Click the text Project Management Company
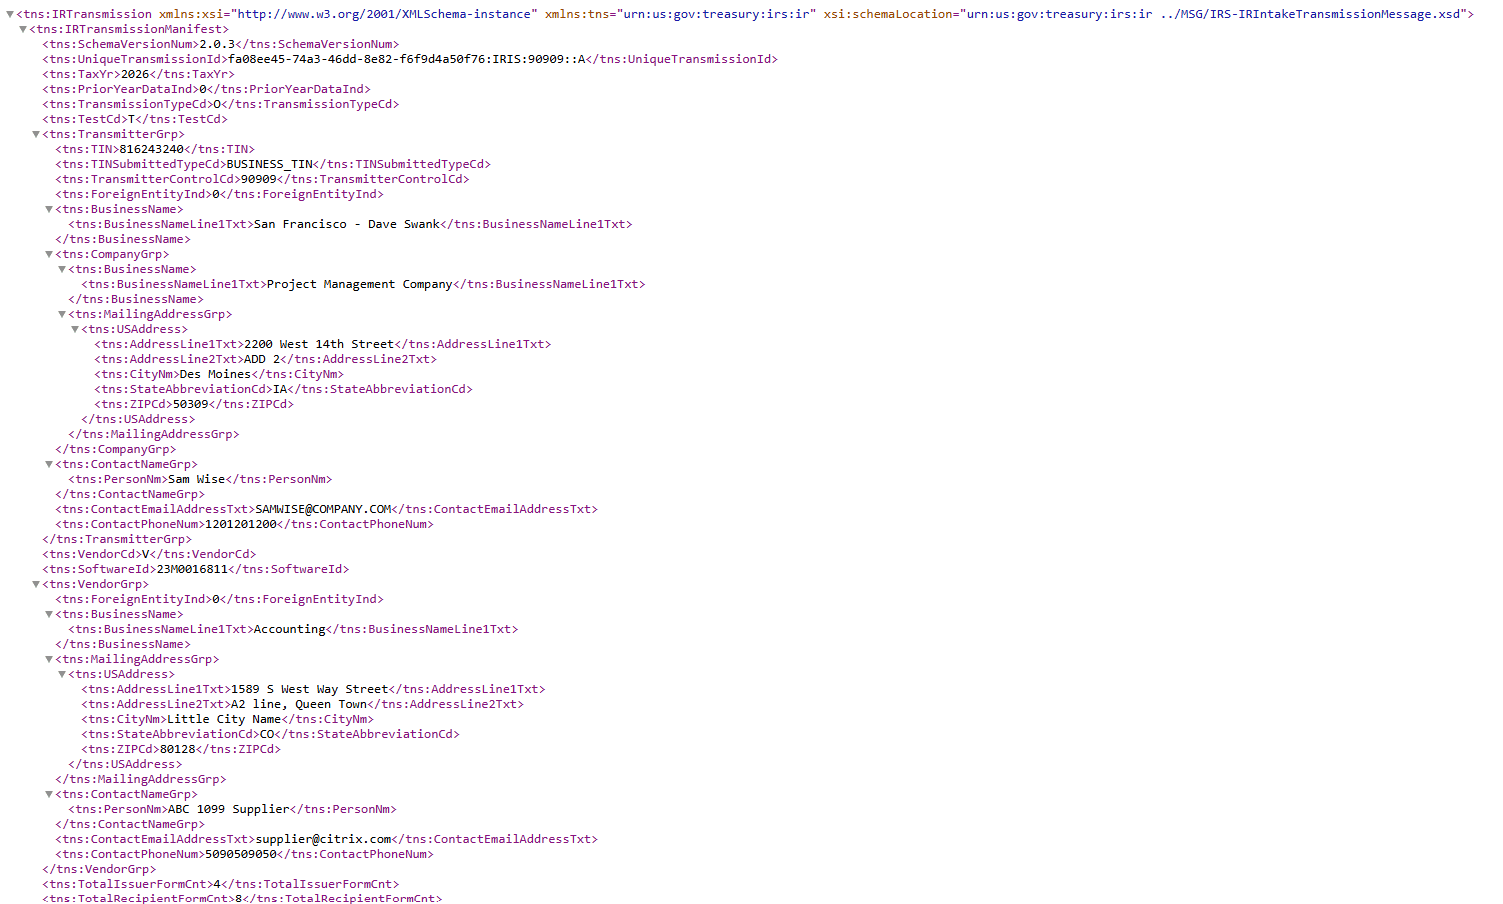The image size is (1503, 904). click(360, 284)
